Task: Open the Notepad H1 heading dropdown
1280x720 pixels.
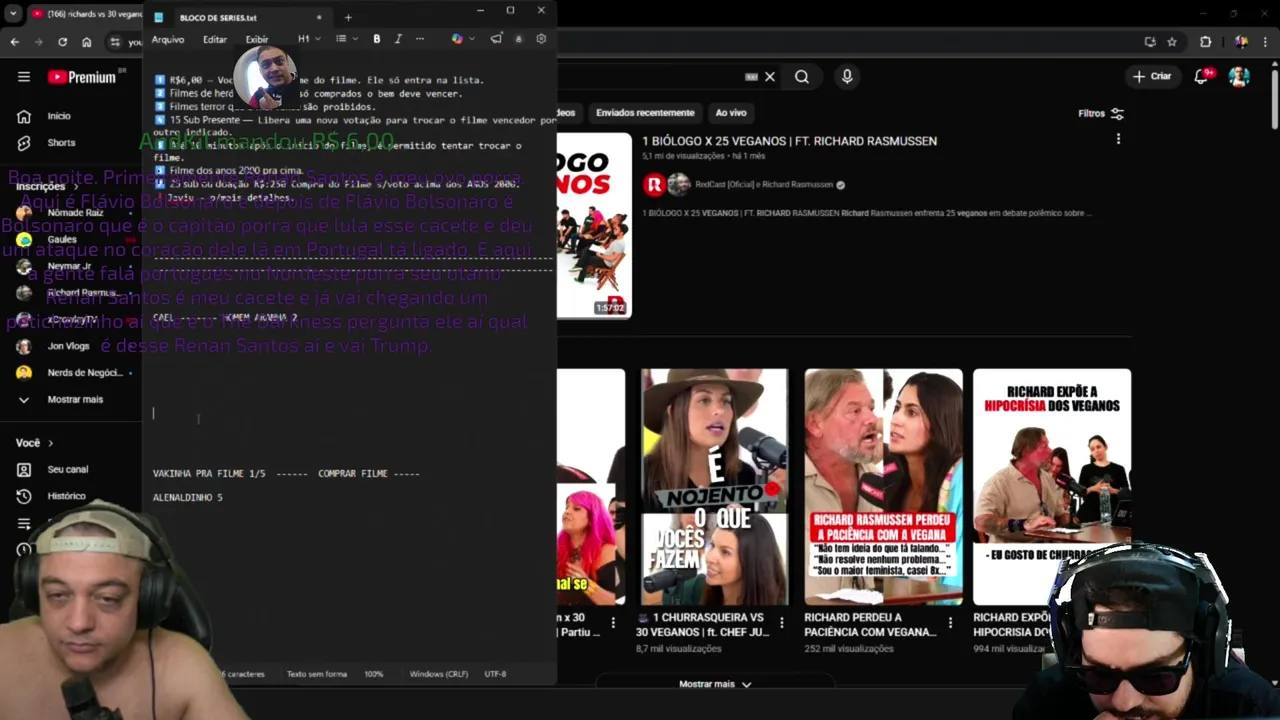Action: coord(309,39)
